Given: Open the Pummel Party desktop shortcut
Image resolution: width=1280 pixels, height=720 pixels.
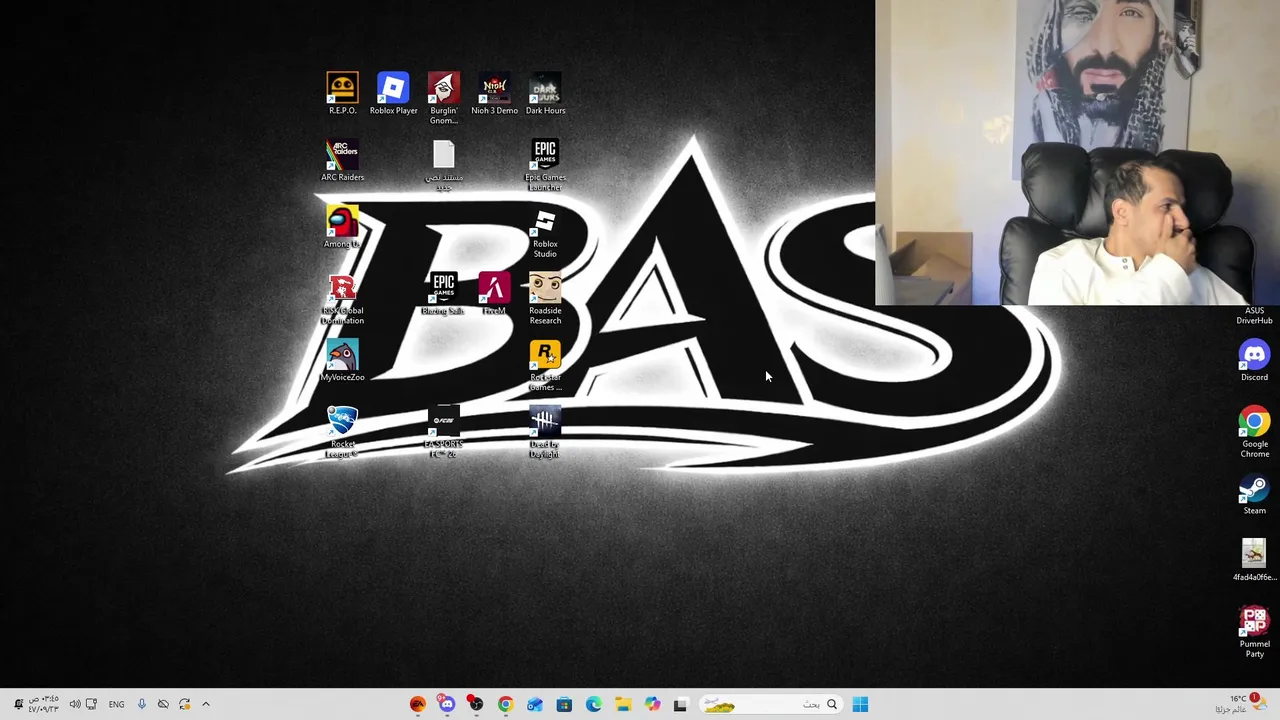Looking at the screenshot, I should pyautogui.click(x=1254, y=632).
